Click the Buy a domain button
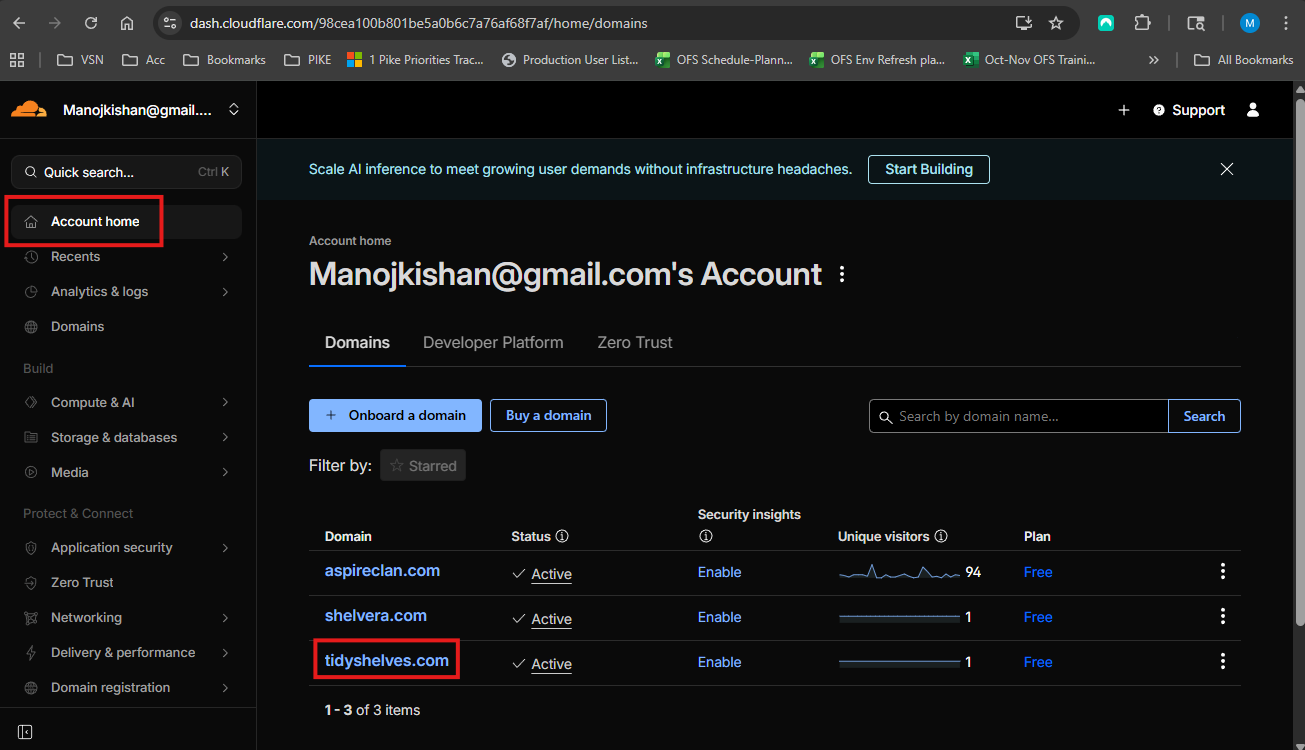Image resolution: width=1305 pixels, height=750 pixels. 548,416
